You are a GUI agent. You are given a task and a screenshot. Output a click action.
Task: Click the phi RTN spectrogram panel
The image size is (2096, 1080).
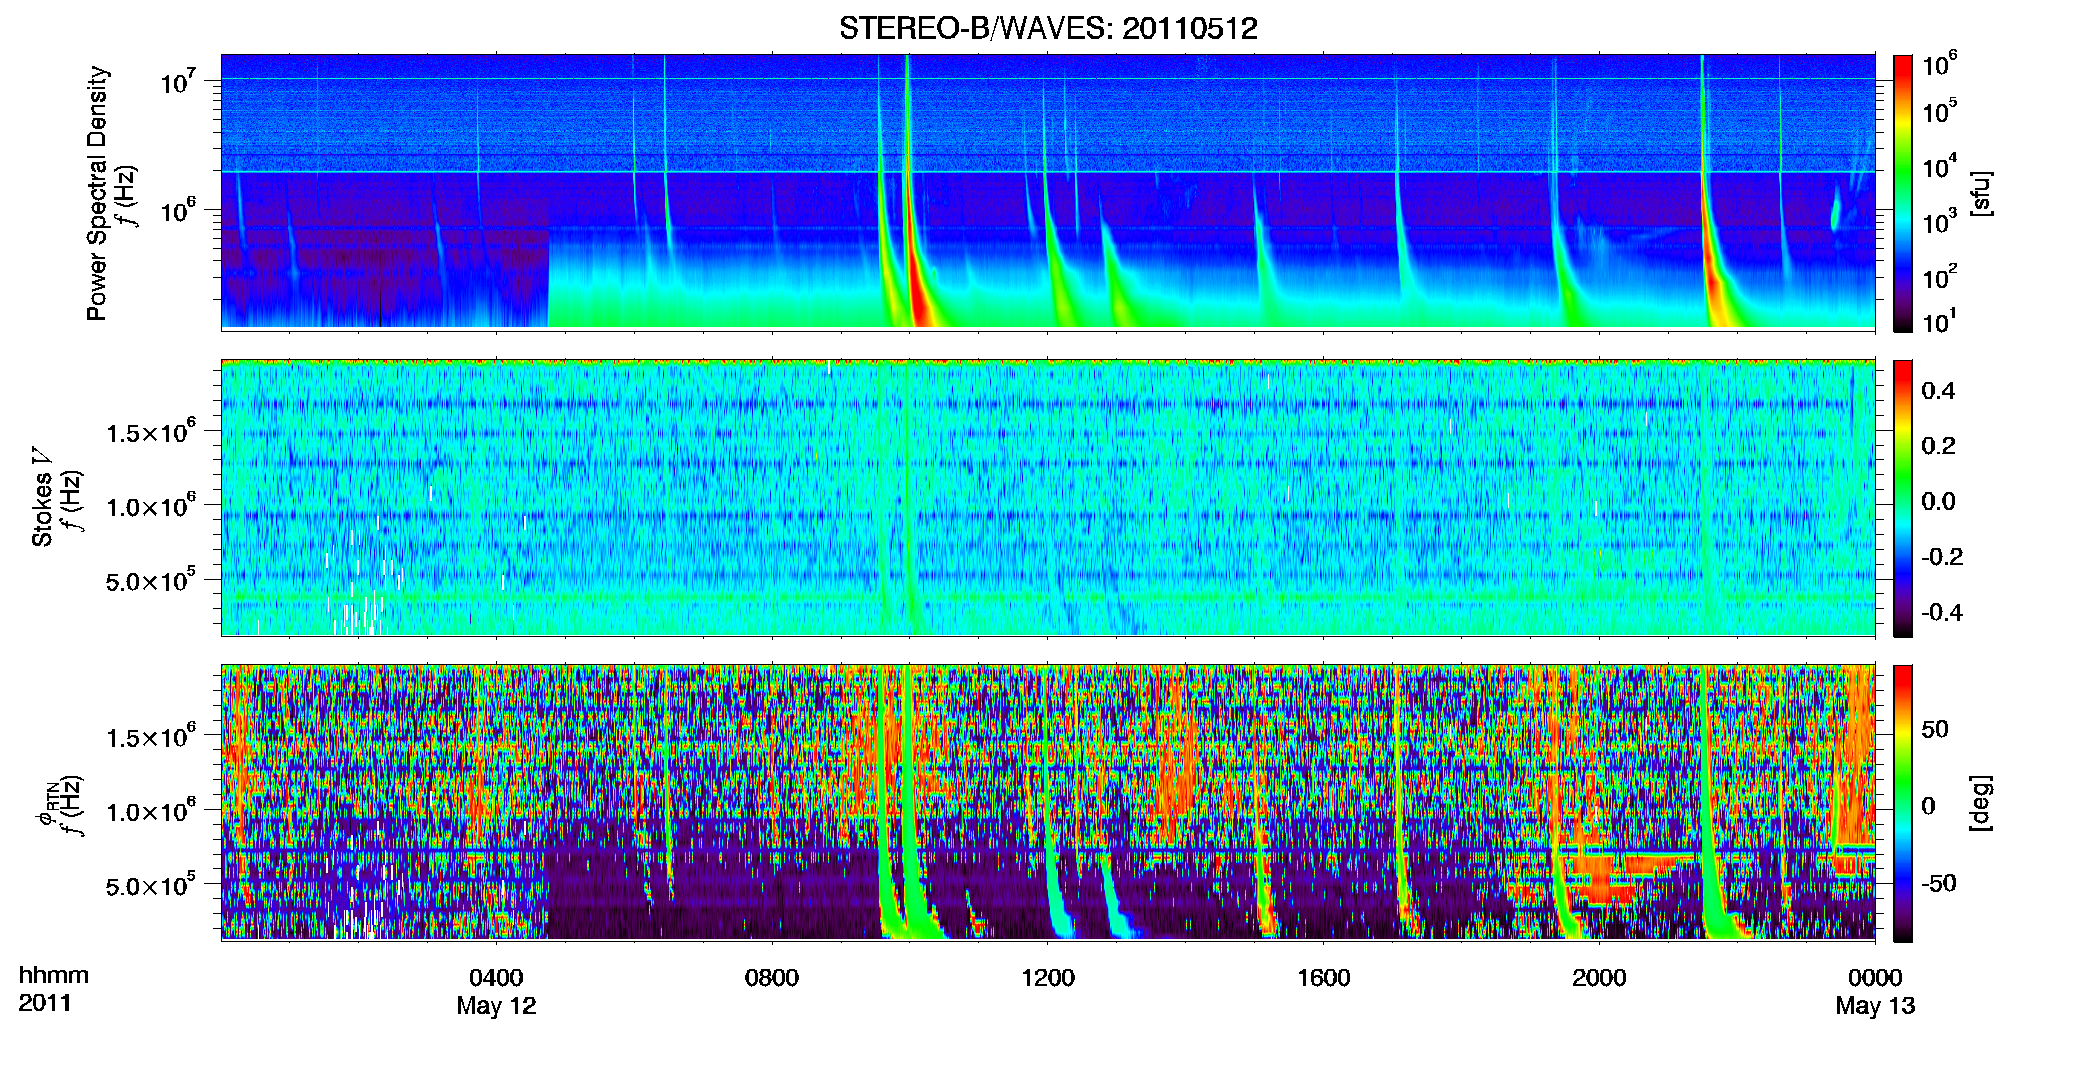[1048, 802]
